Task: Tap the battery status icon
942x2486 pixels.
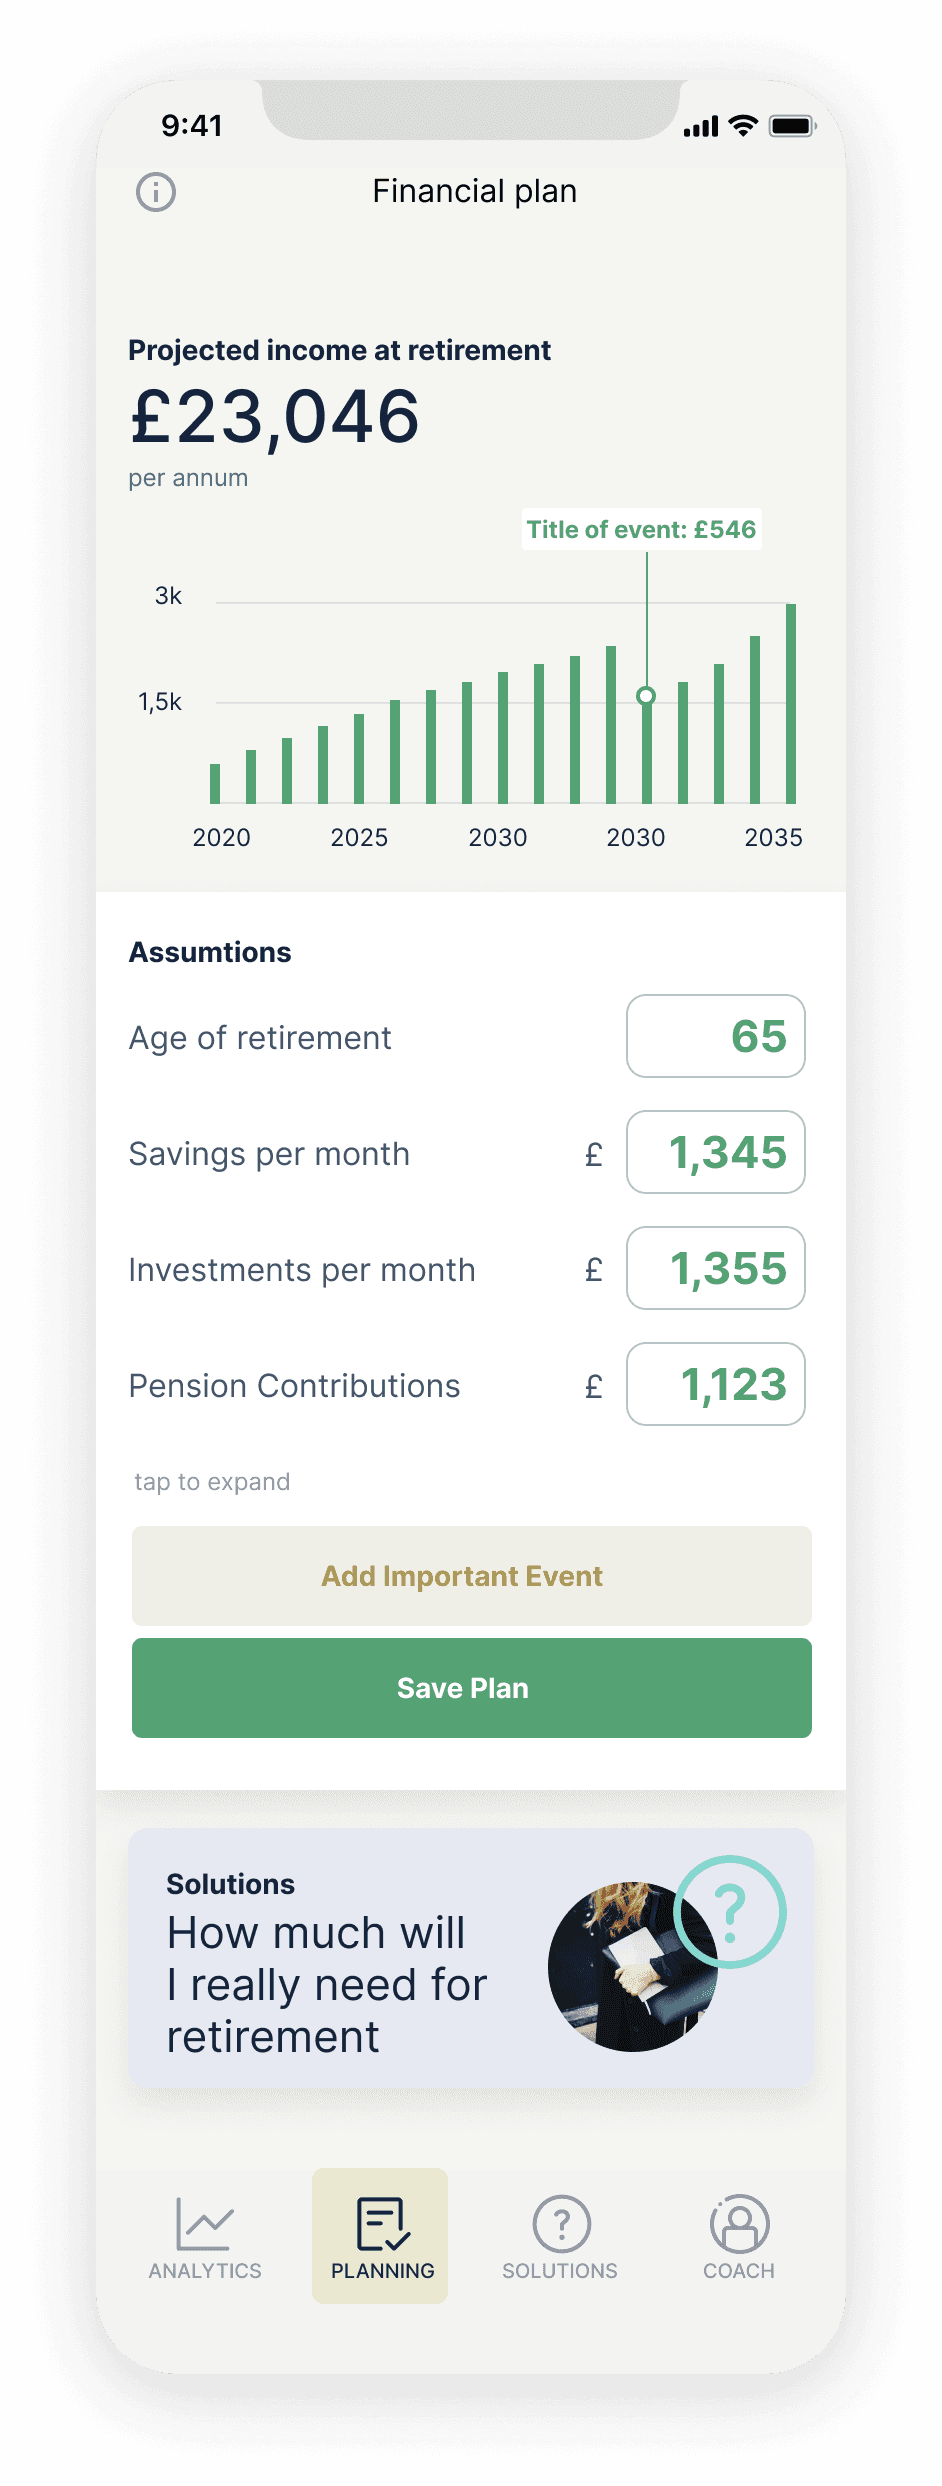Action: coord(792,126)
